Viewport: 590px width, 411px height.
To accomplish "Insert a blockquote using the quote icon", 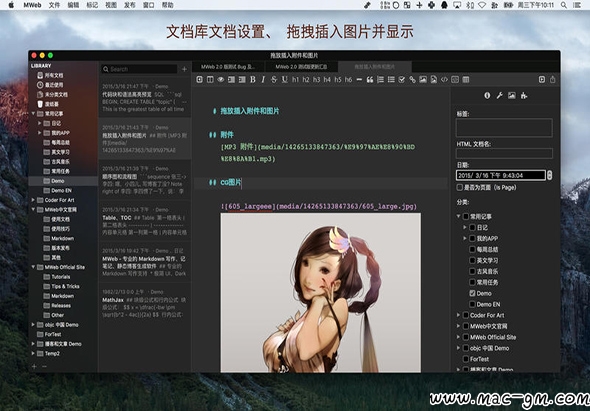I will point(370,79).
